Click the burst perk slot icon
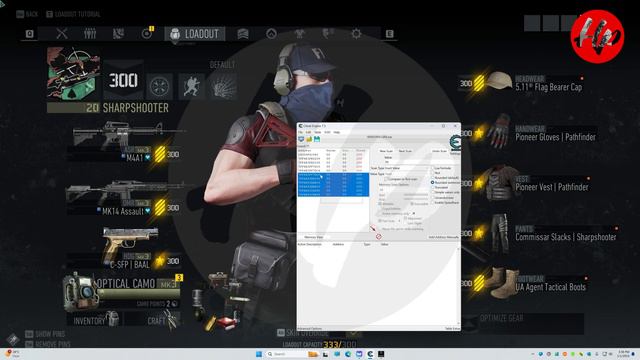 click(223, 87)
